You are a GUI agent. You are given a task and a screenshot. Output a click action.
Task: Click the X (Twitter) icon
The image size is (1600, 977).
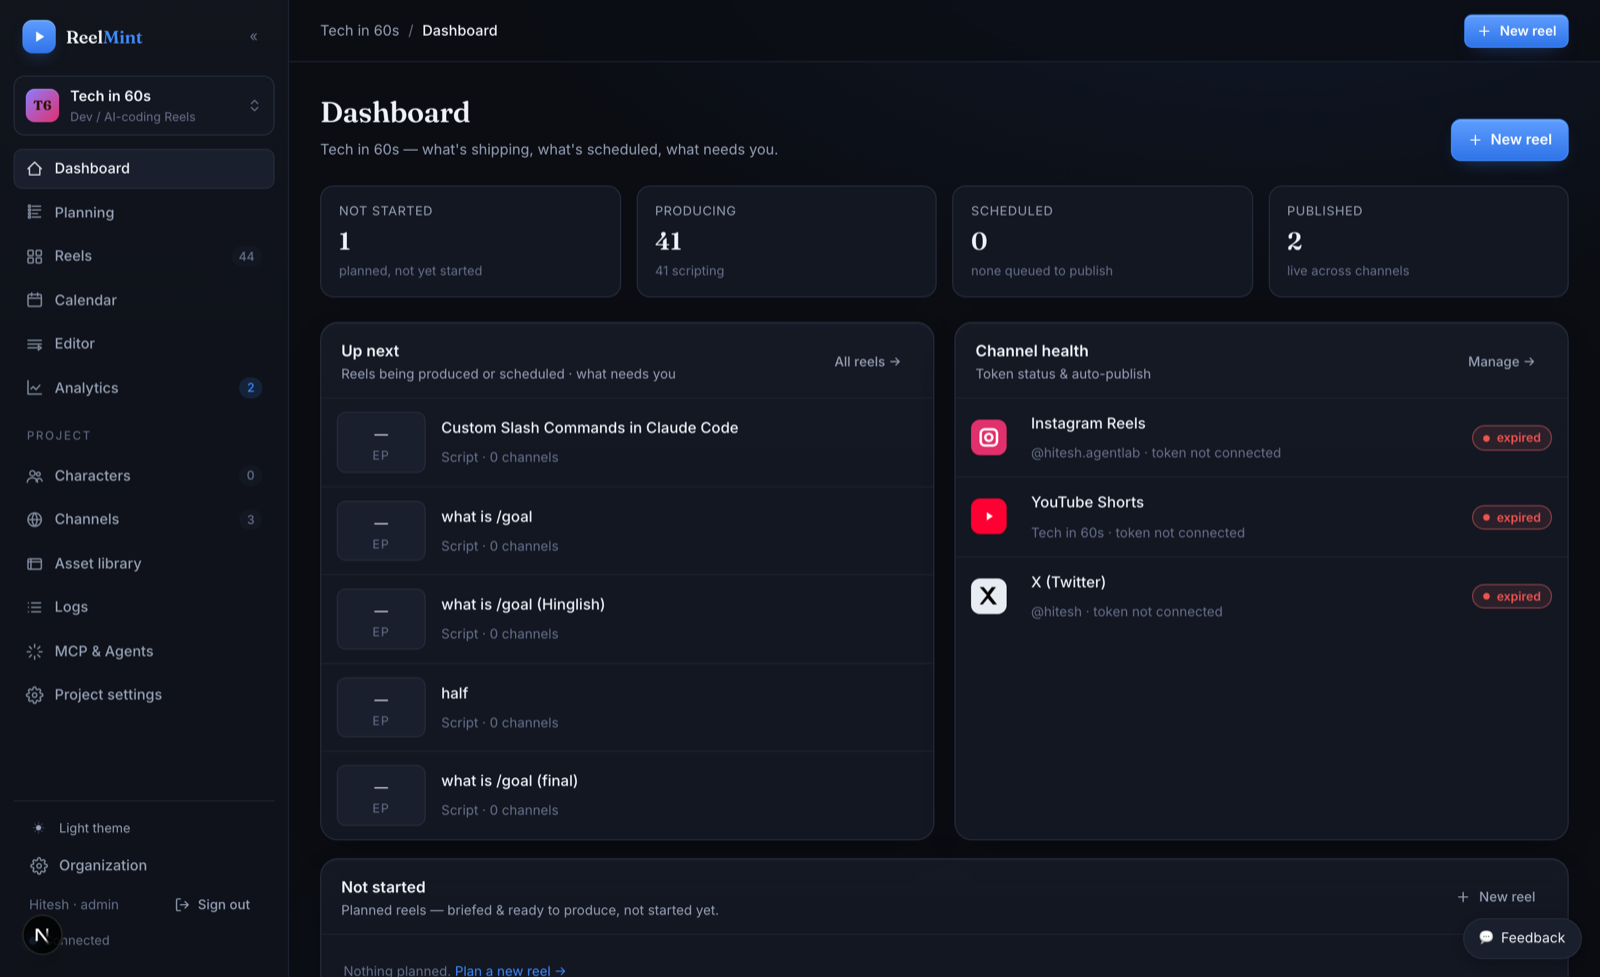point(989,596)
